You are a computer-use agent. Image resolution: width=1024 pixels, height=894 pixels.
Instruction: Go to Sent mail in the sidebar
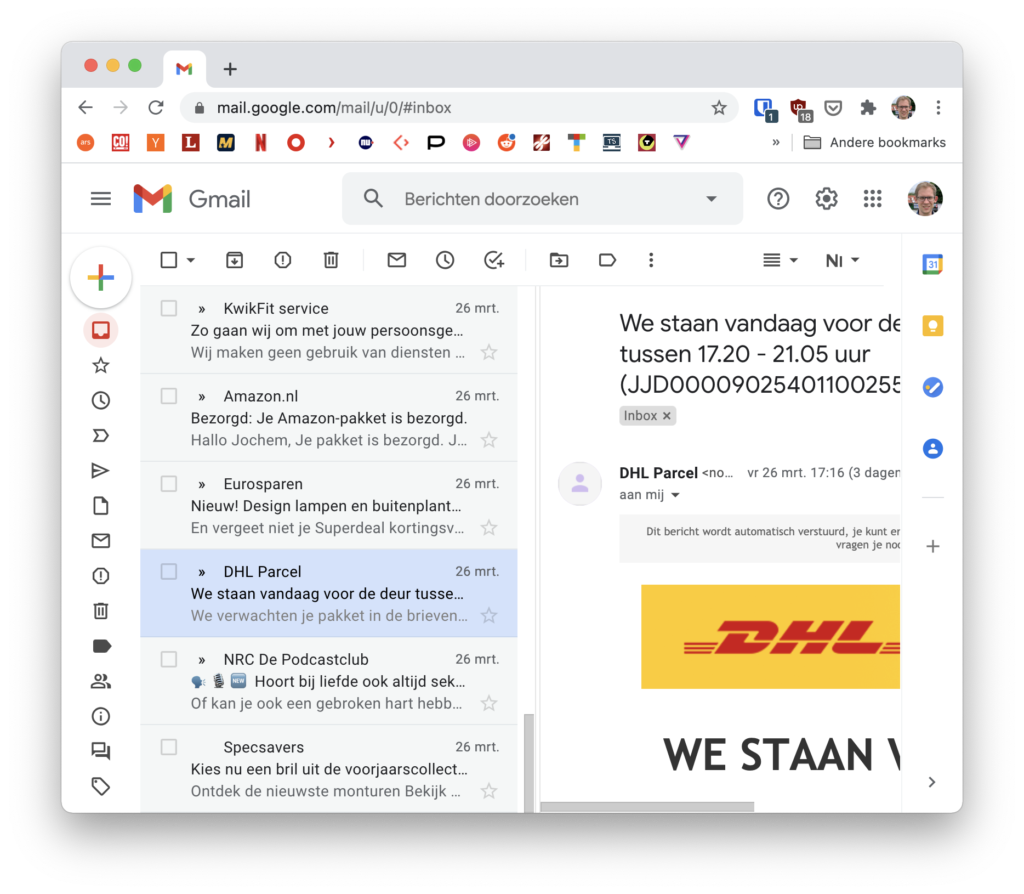[x=101, y=470]
